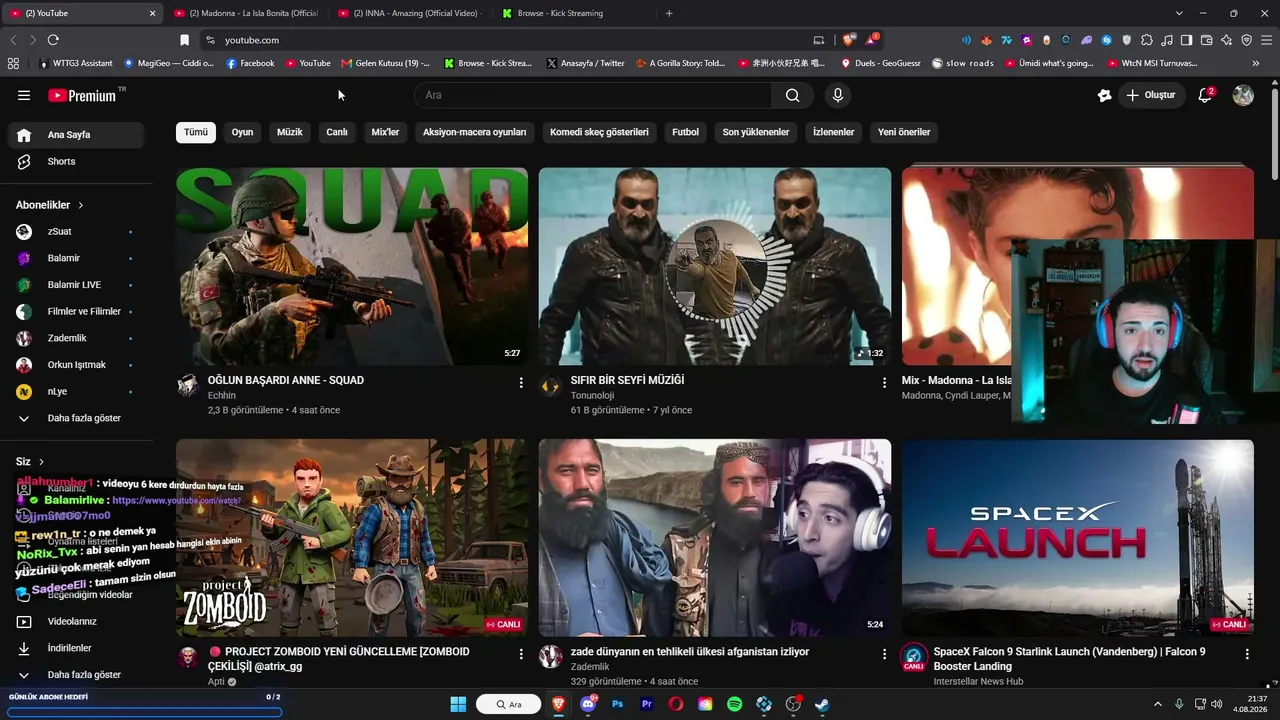The height and width of the screenshot is (720, 1280).
Task: Select the Futbol filter chip
Action: pyautogui.click(x=686, y=132)
